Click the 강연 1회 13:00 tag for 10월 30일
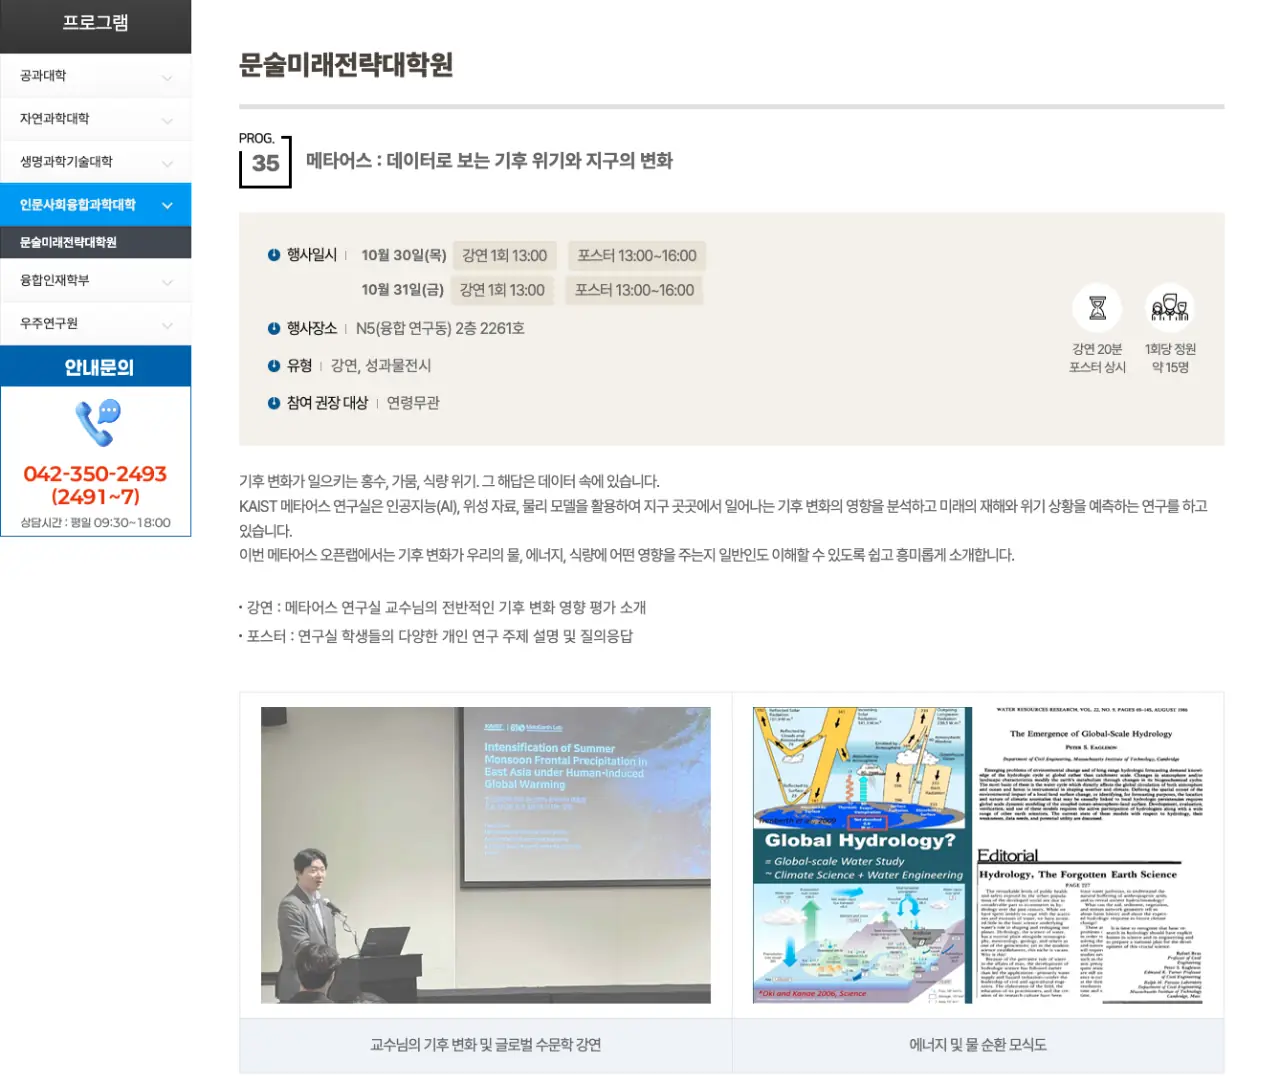 pyautogui.click(x=504, y=256)
